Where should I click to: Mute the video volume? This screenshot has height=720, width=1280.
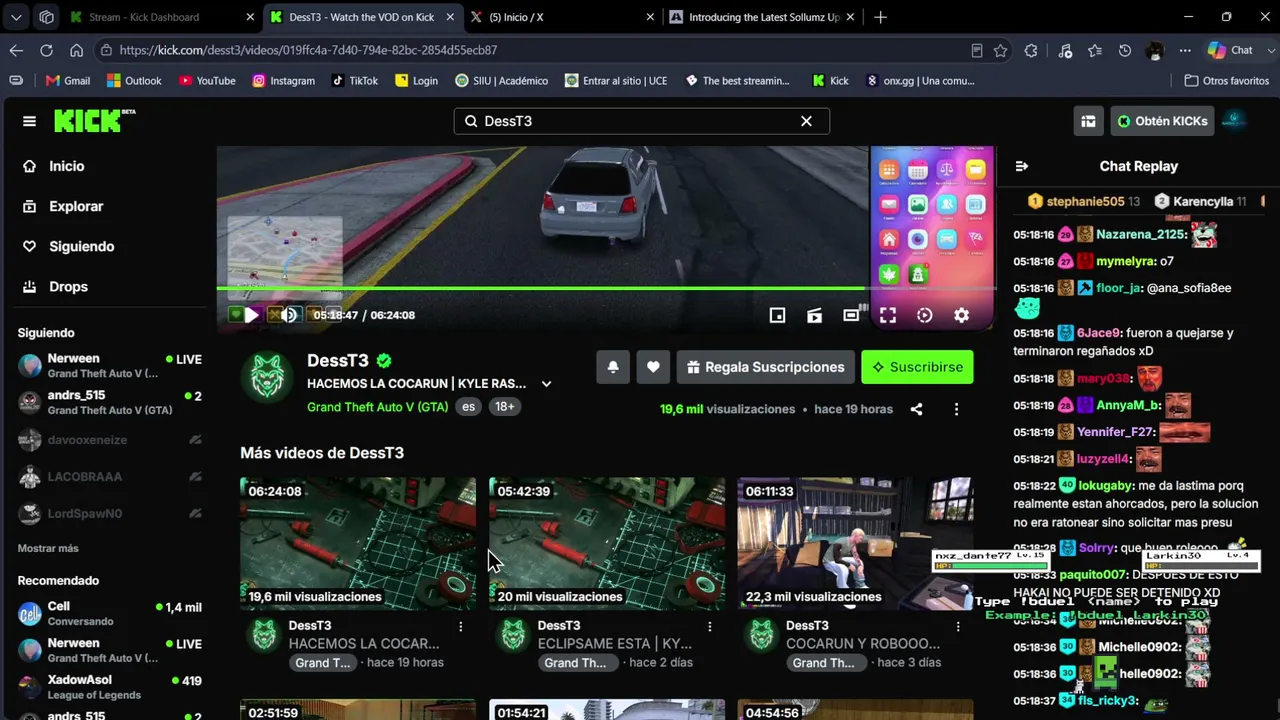[289, 315]
